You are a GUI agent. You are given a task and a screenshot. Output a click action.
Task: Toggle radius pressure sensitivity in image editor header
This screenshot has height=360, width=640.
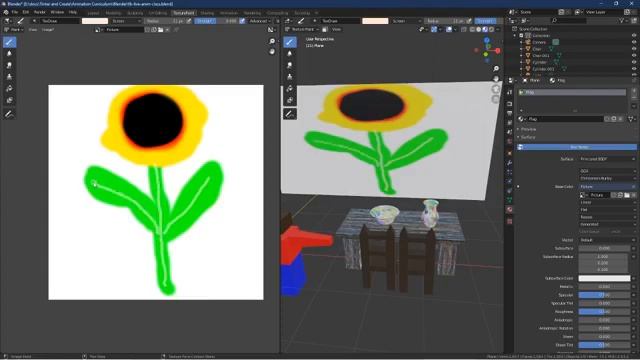[189, 21]
